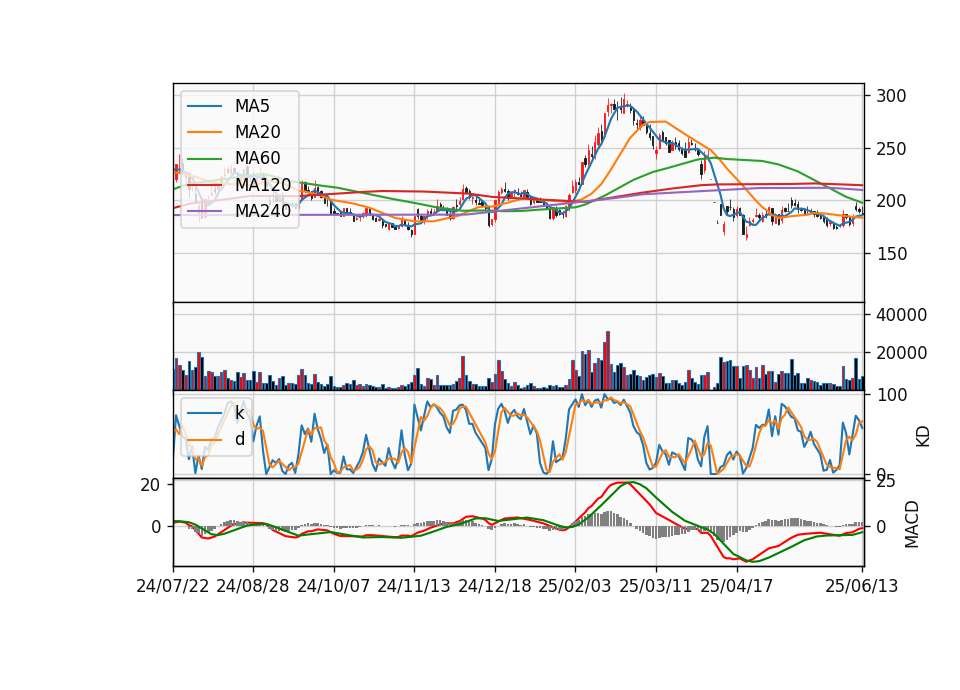Click the 200 price axis tick
The height and width of the screenshot is (690, 960).
click(x=891, y=201)
